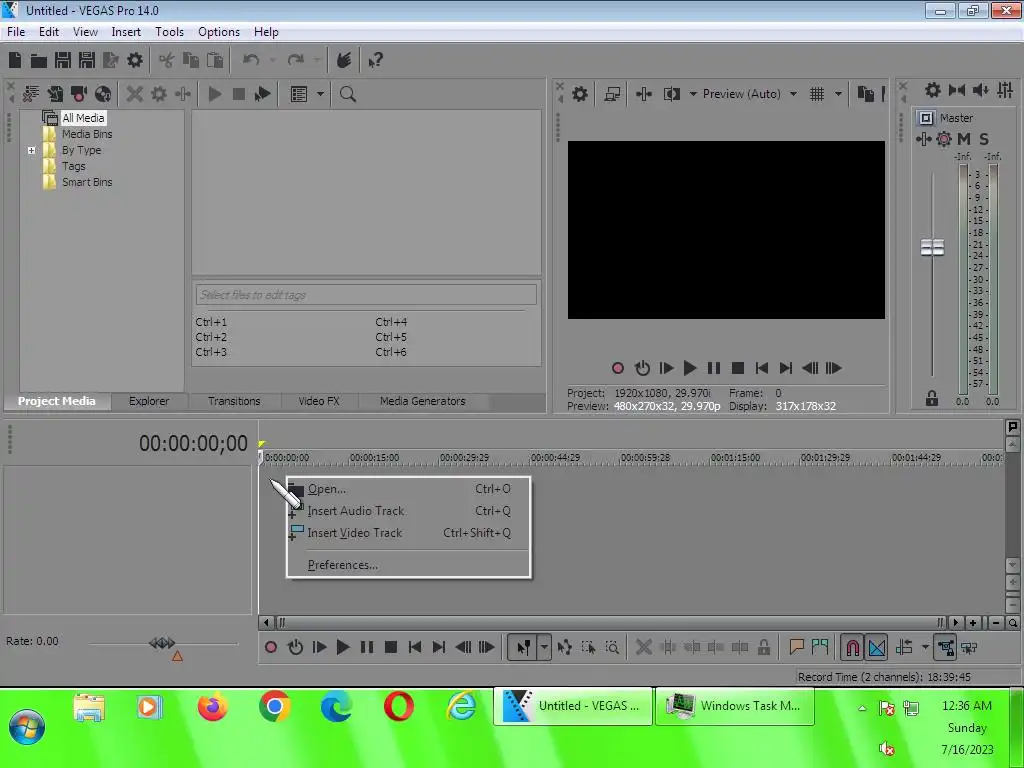Toggle the Master fader lock icon
Screen dimensions: 1024x768
932,398
